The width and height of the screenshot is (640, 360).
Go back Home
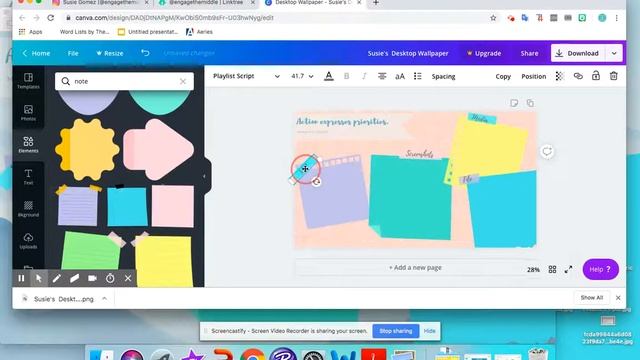click(36, 53)
